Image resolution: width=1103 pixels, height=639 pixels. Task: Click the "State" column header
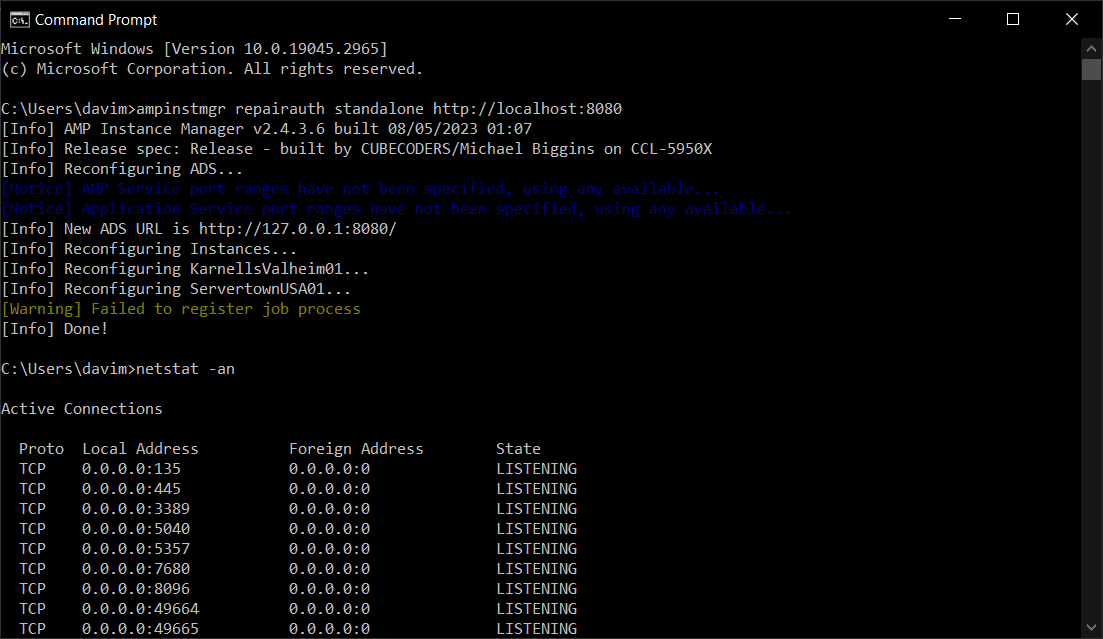518,449
